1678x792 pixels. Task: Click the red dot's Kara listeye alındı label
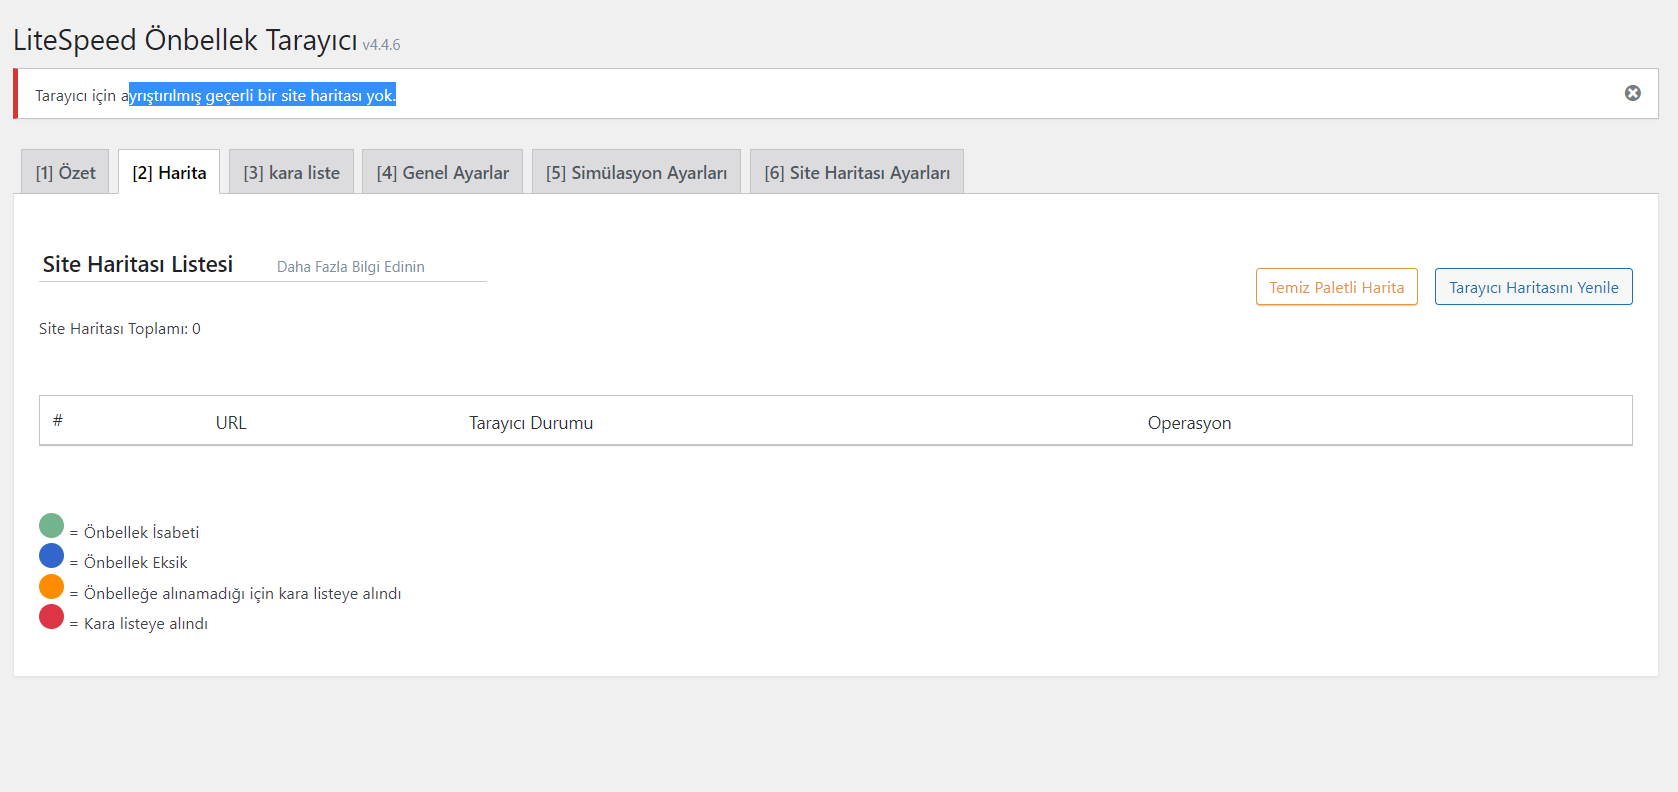coord(146,623)
